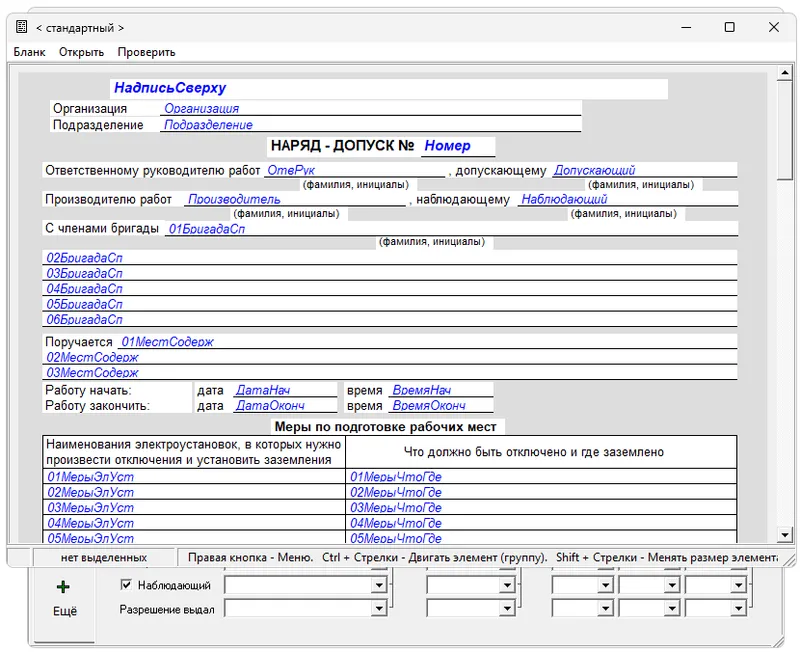This screenshot has width=800, height=652.
Task: Expand the second combo box in the Разрешение выдал row
Action: click(x=507, y=608)
